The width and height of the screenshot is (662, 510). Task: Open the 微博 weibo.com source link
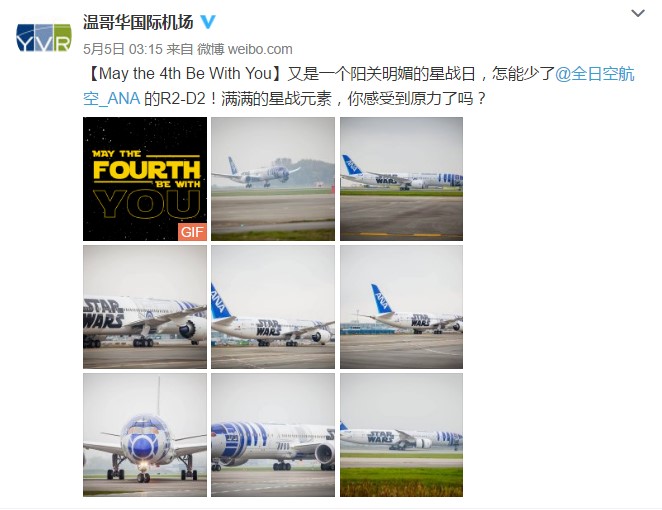[x=244, y=49]
